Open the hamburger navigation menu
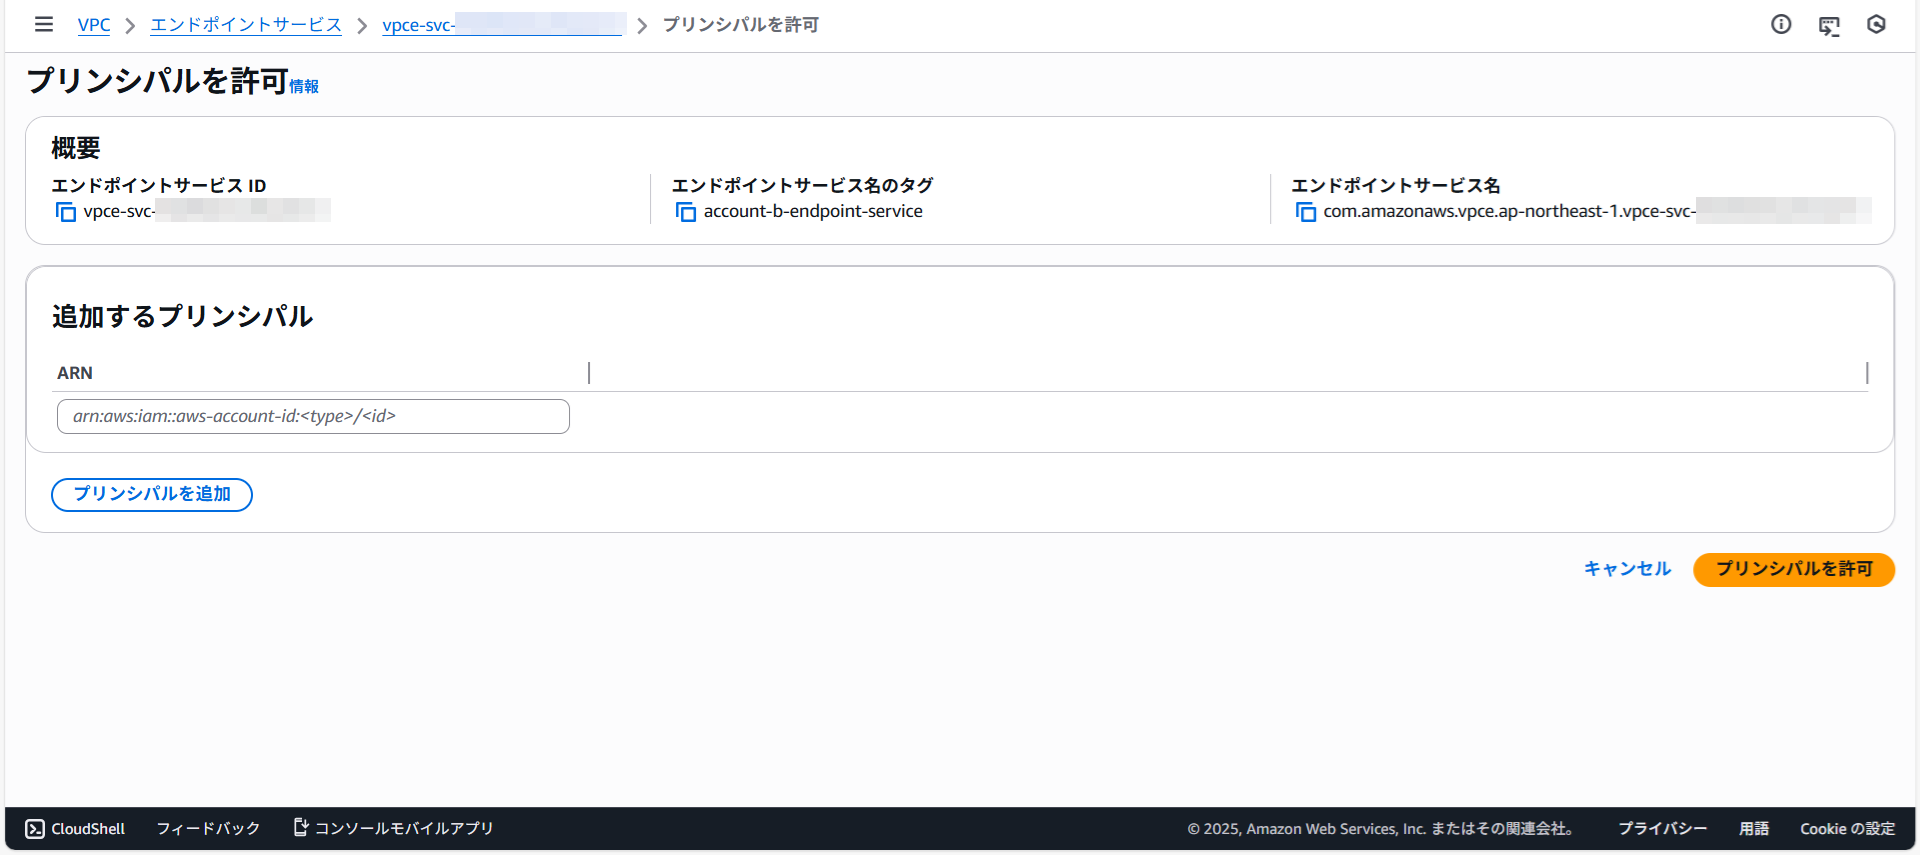The height and width of the screenshot is (855, 1920). [x=43, y=24]
